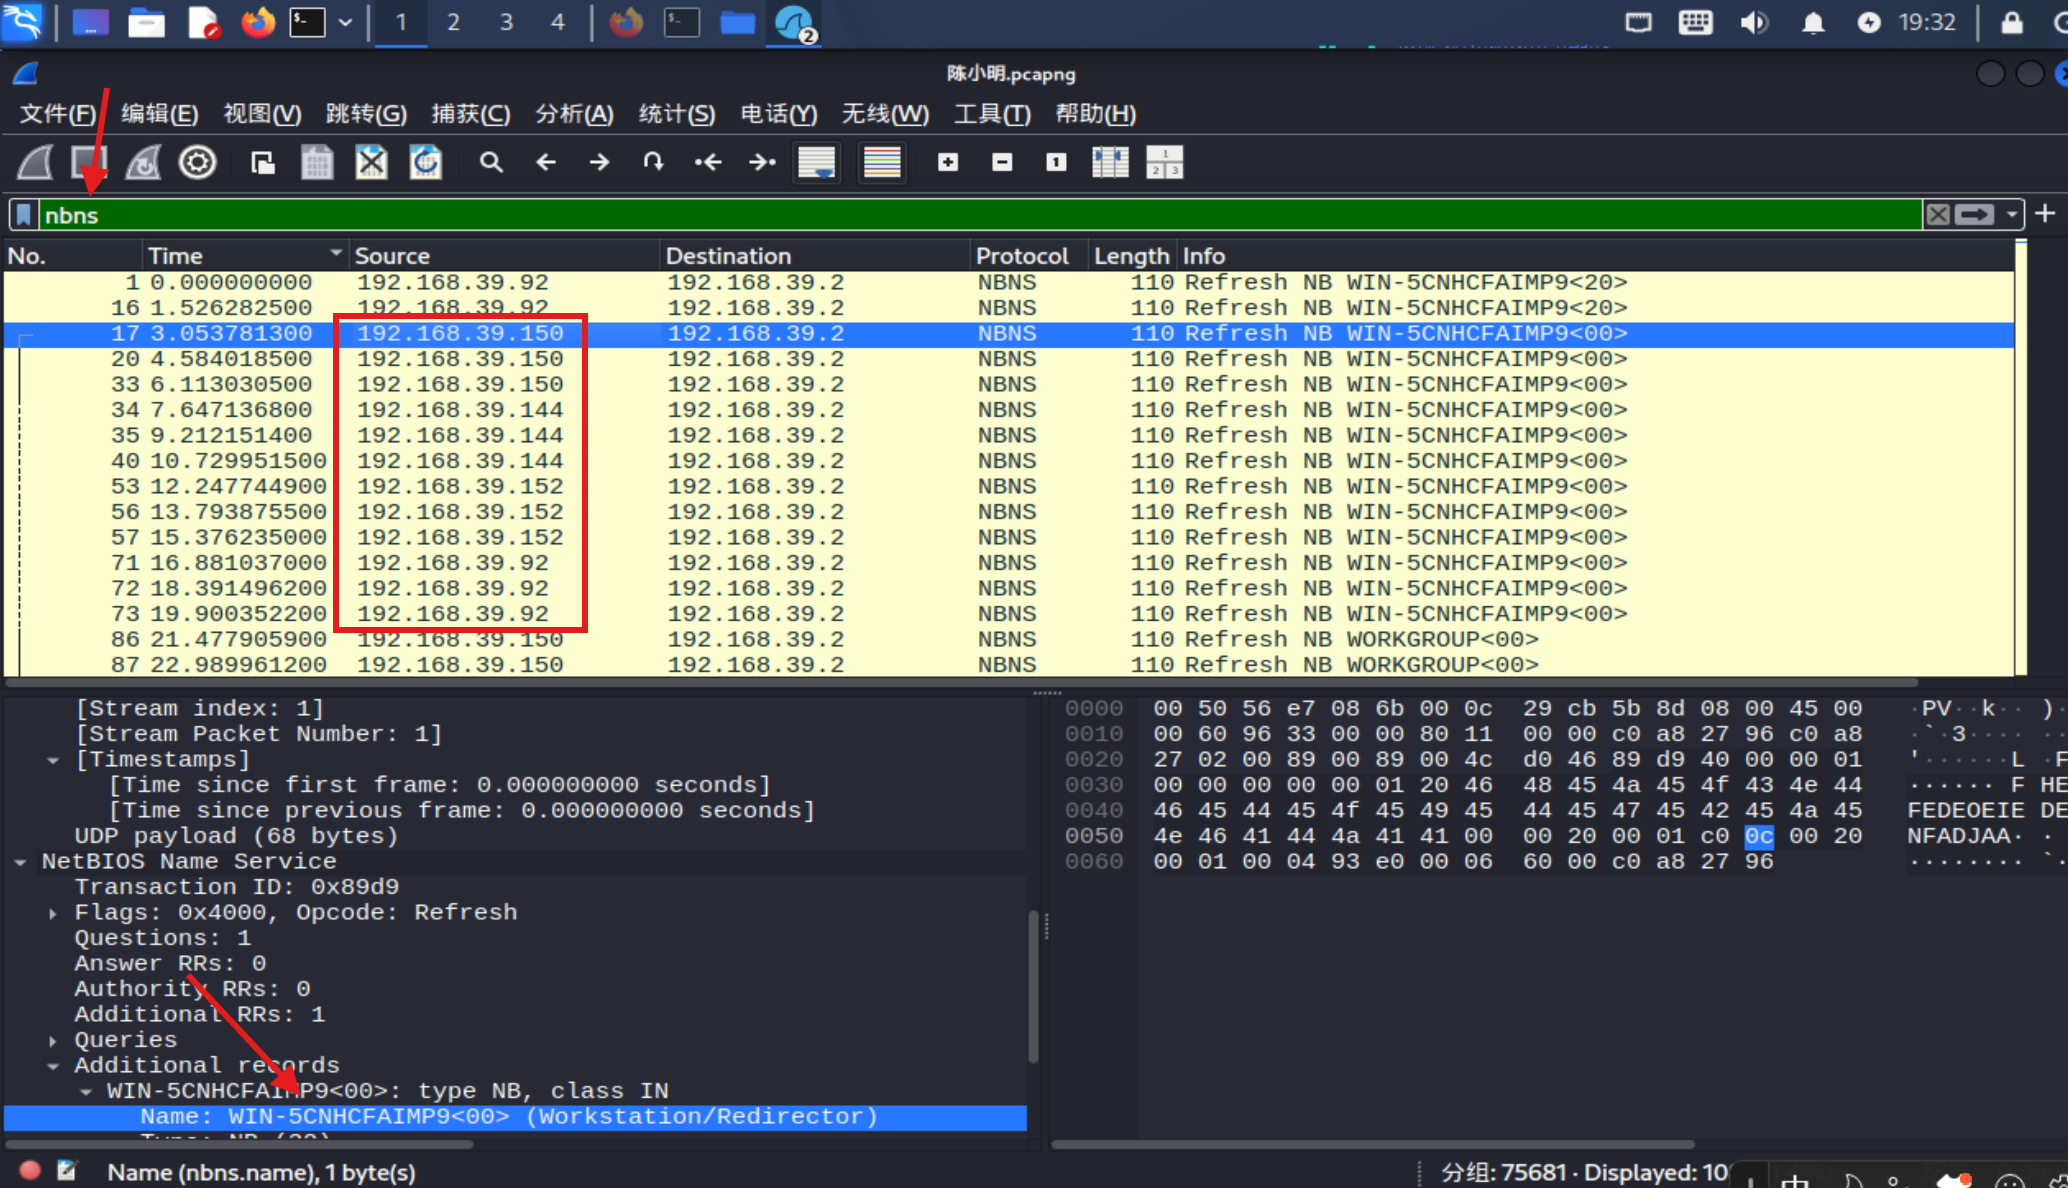Go forward in packet history
This screenshot has height=1188, width=2068.
(599, 162)
